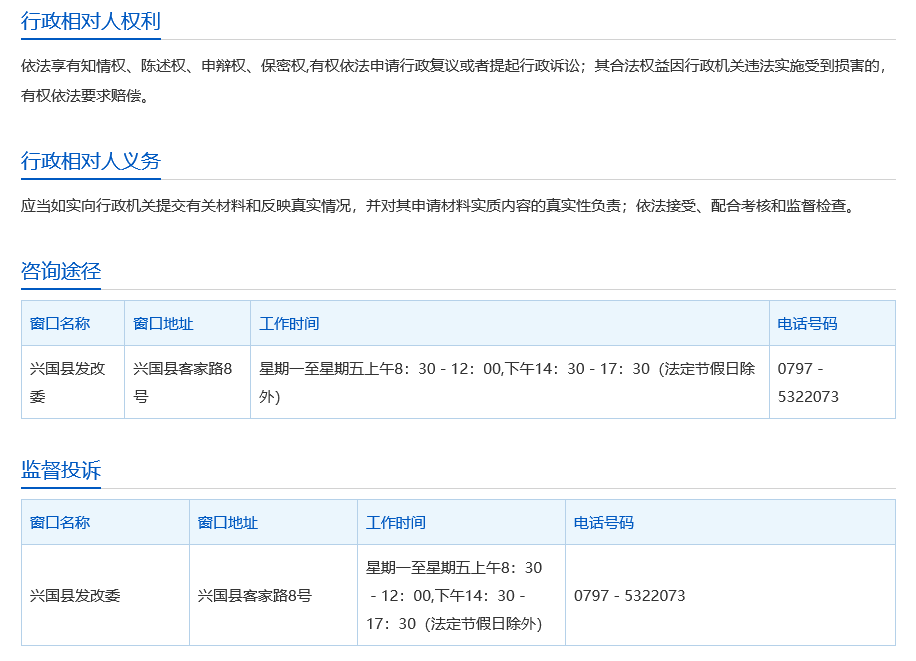Click 窗口名称 header in 监督投诉 table

click(60, 523)
